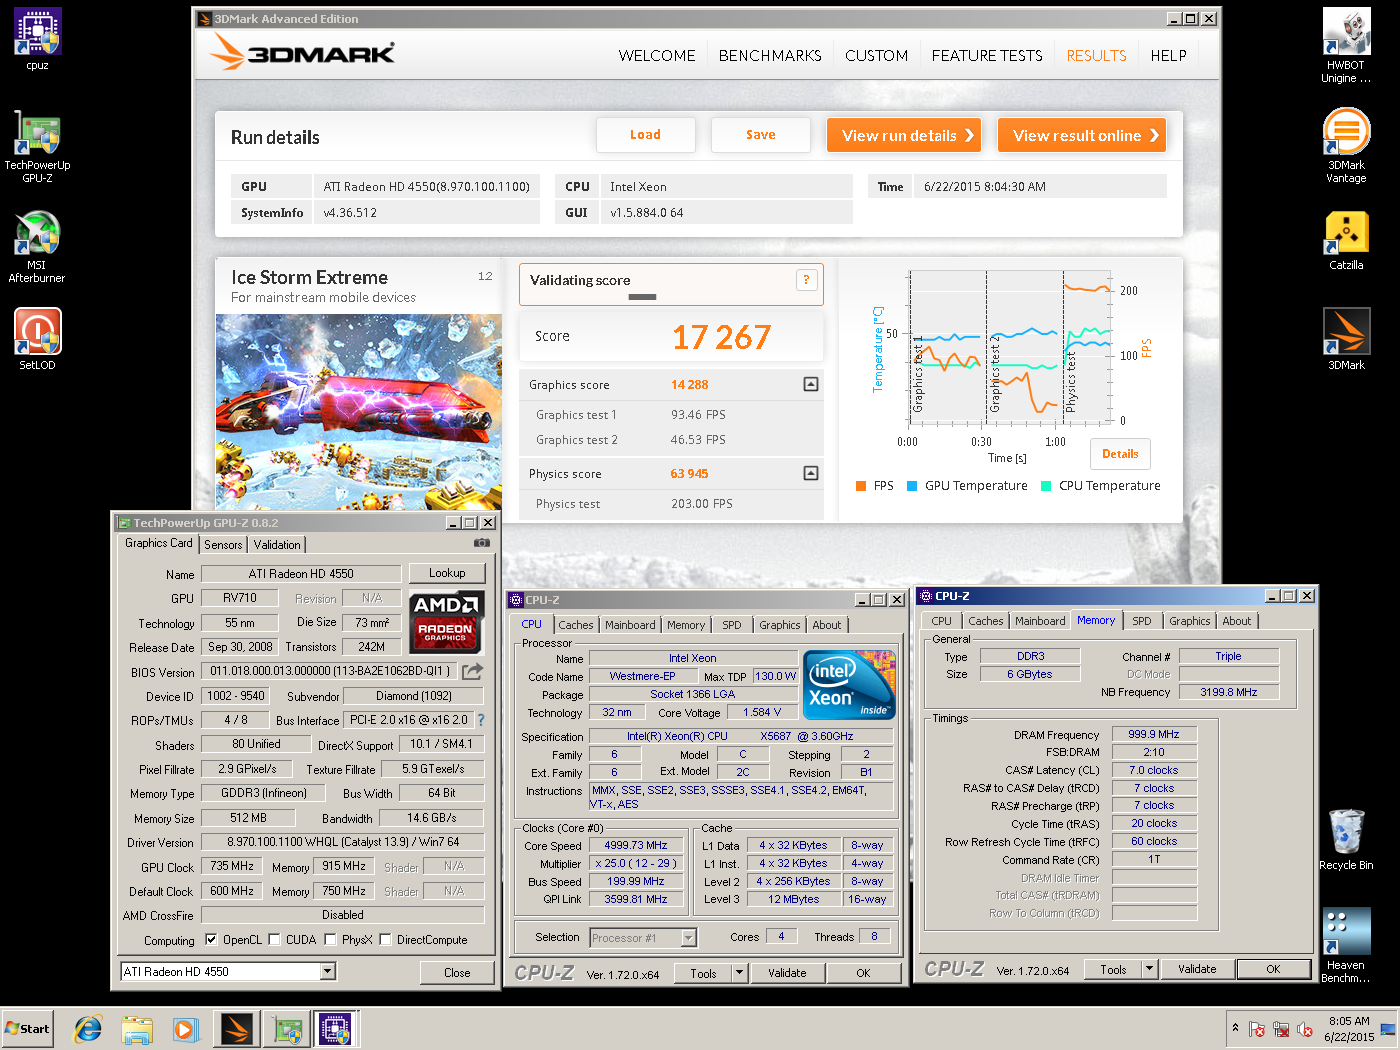Switch to the Sensors tab in GPU-Z
Image resolution: width=1400 pixels, height=1050 pixels.
[223, 545]
